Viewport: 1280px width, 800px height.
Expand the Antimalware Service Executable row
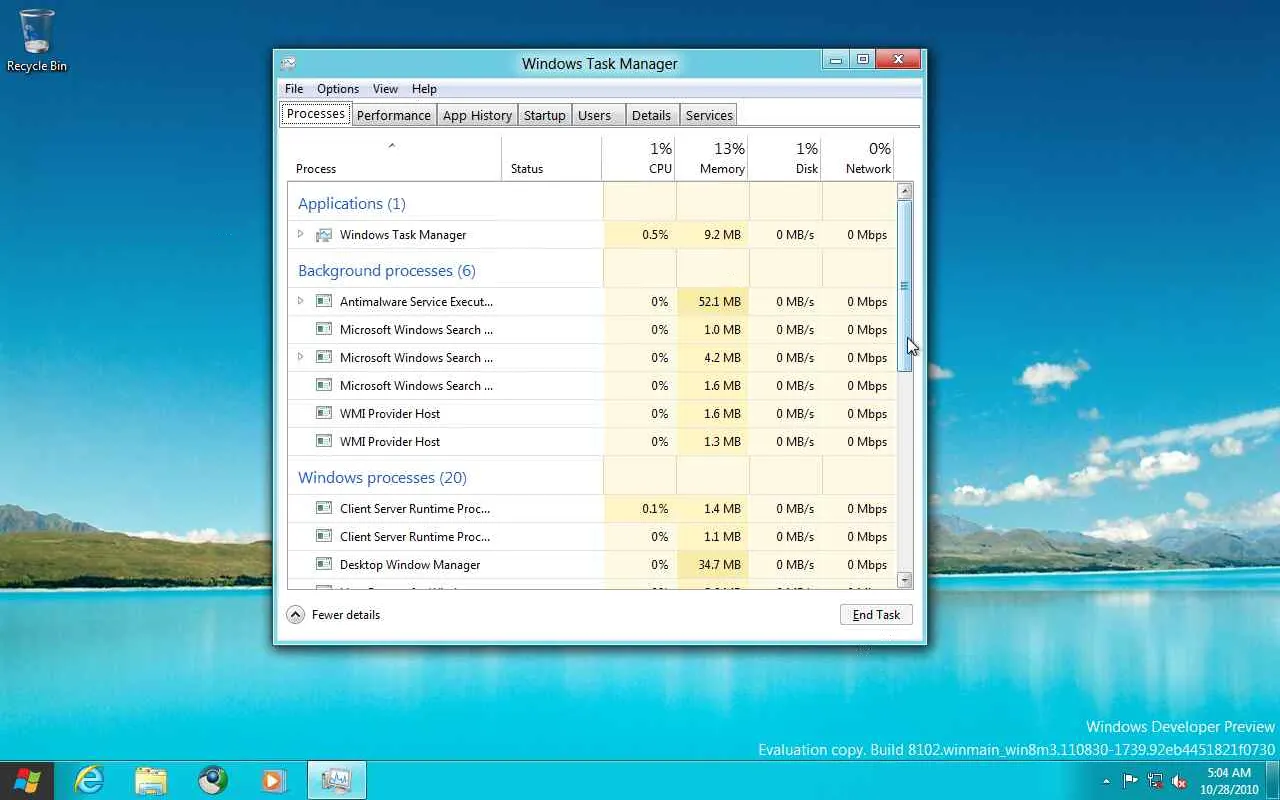tap(300, 300)
